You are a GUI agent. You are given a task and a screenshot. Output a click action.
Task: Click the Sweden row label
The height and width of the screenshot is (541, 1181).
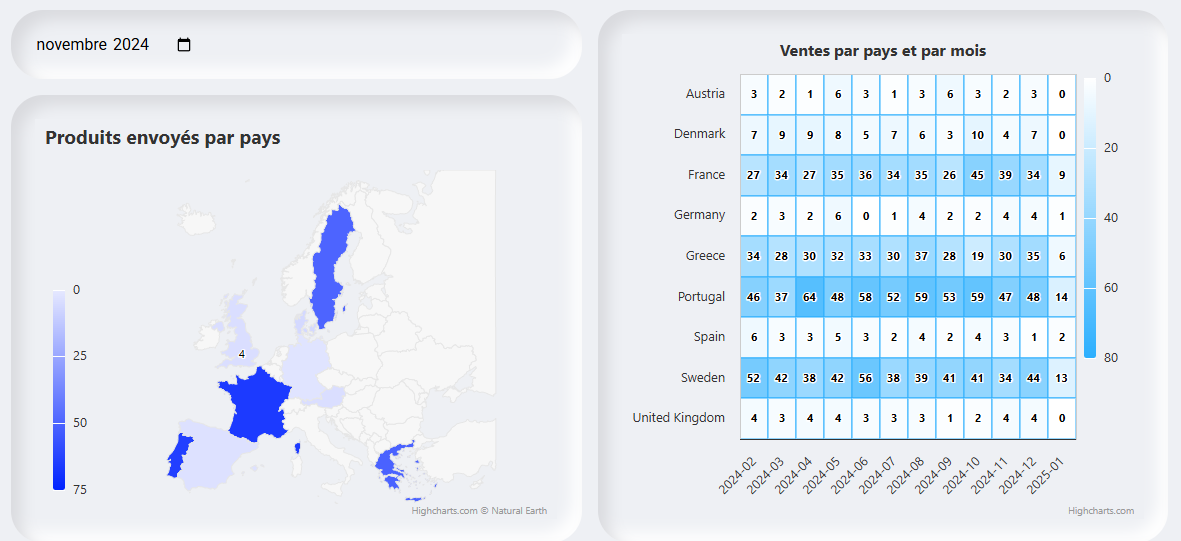pyautogui.click(x=703, y=377)
